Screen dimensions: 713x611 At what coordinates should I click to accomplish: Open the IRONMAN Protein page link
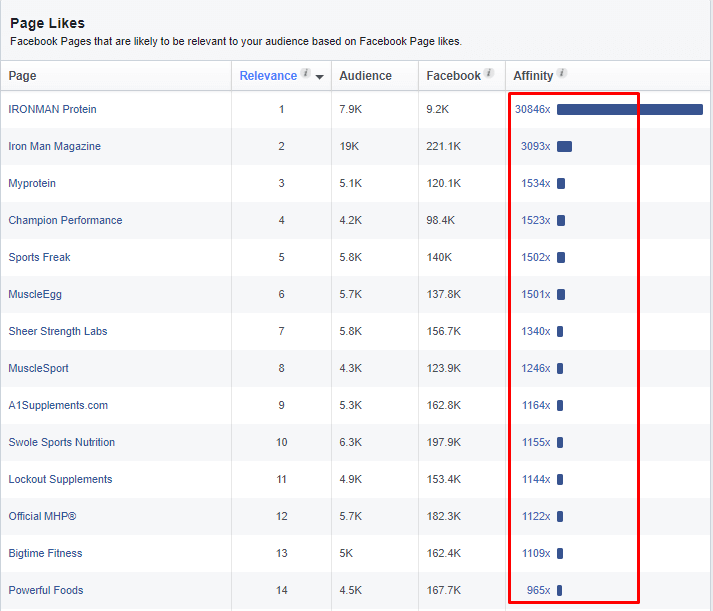[52, 109]
